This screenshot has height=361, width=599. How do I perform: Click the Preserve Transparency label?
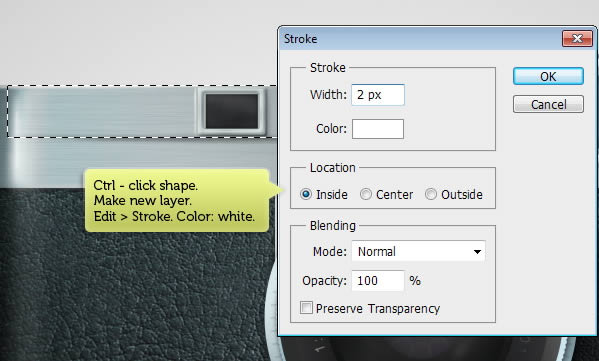pyautogui.click(x=378, y=308)
